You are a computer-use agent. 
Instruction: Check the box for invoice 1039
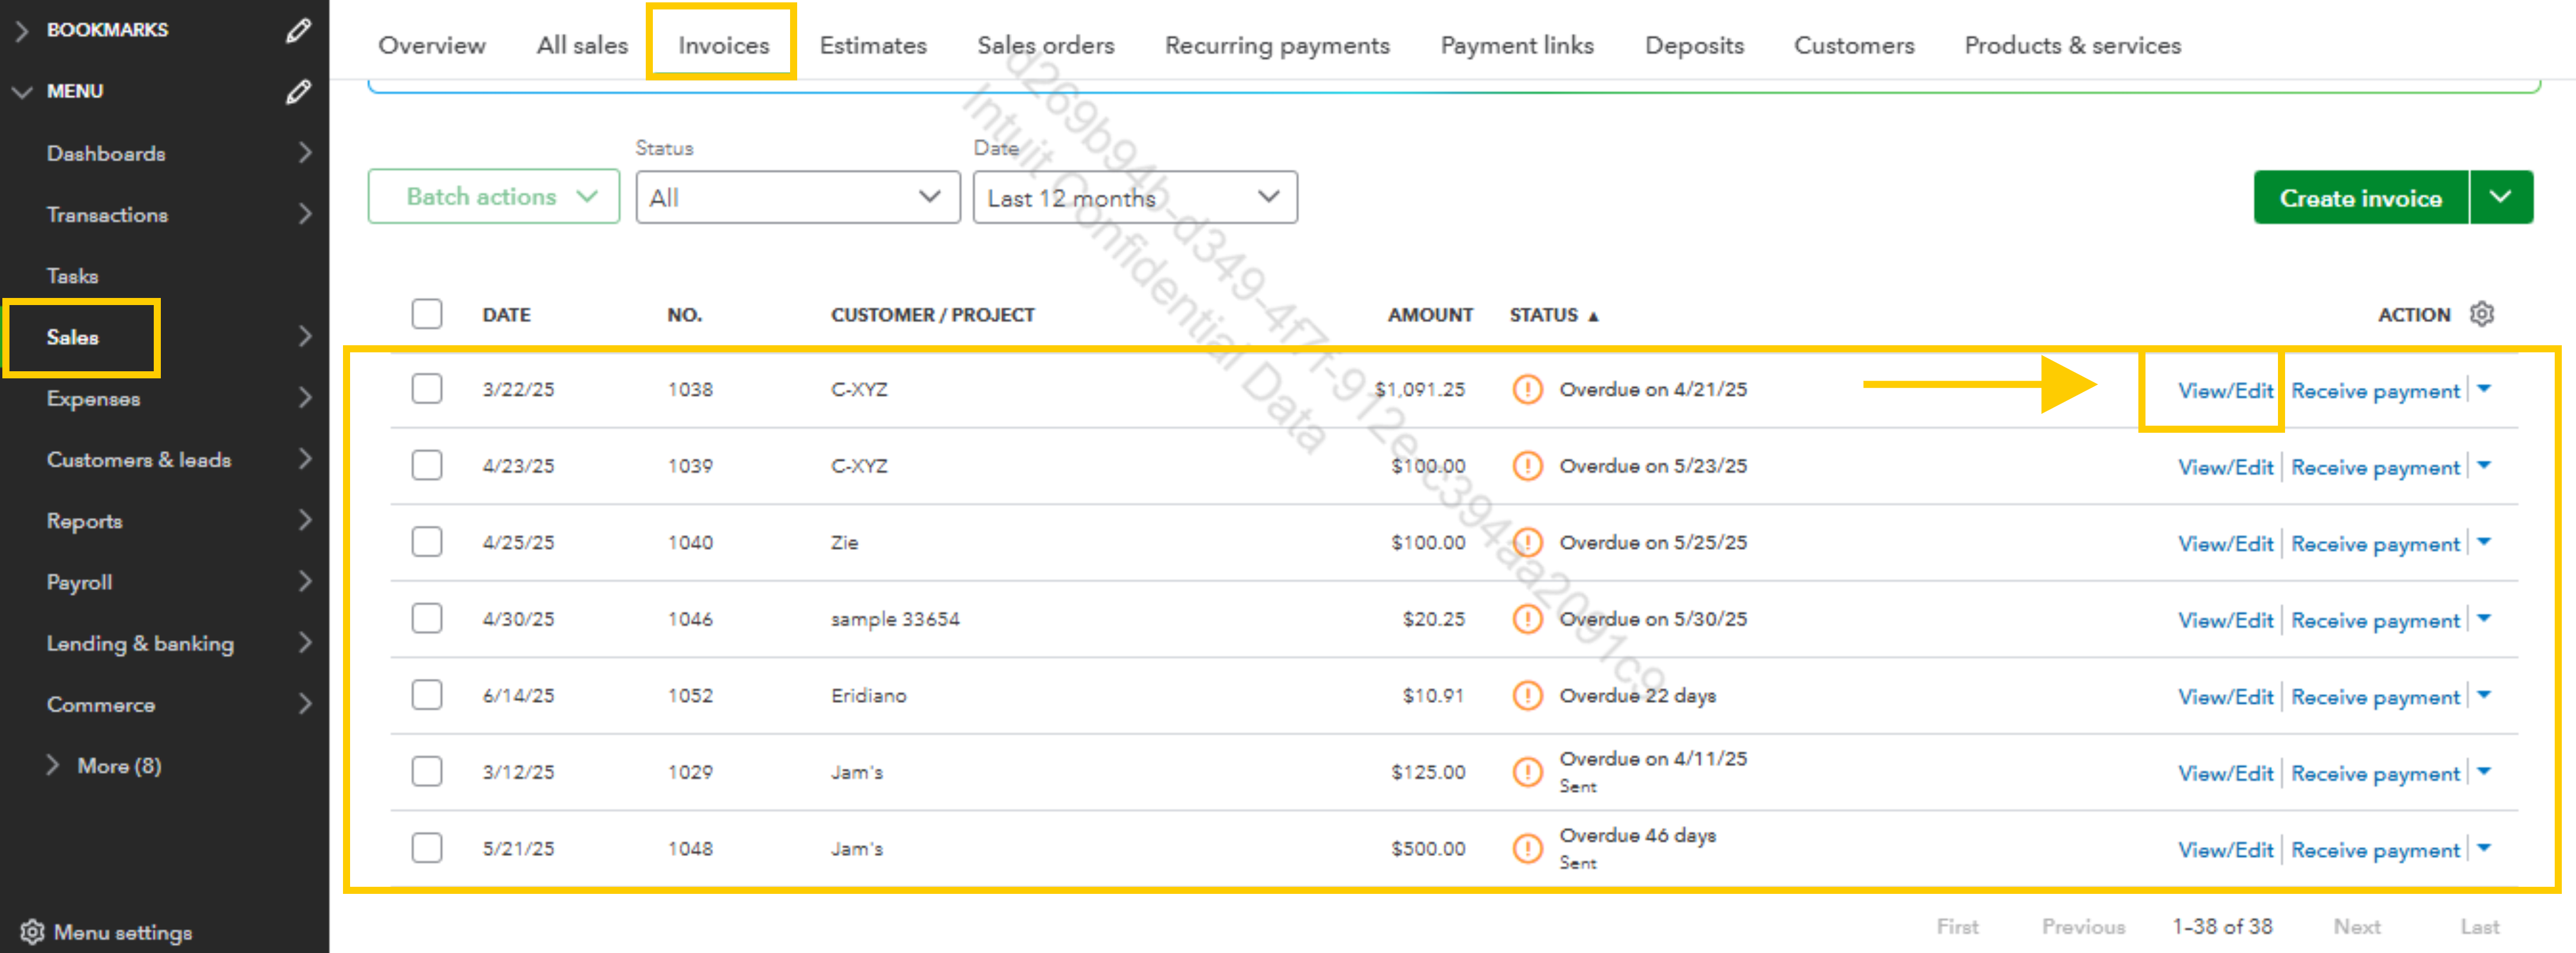pyautogui.click(x=427, y=465)
